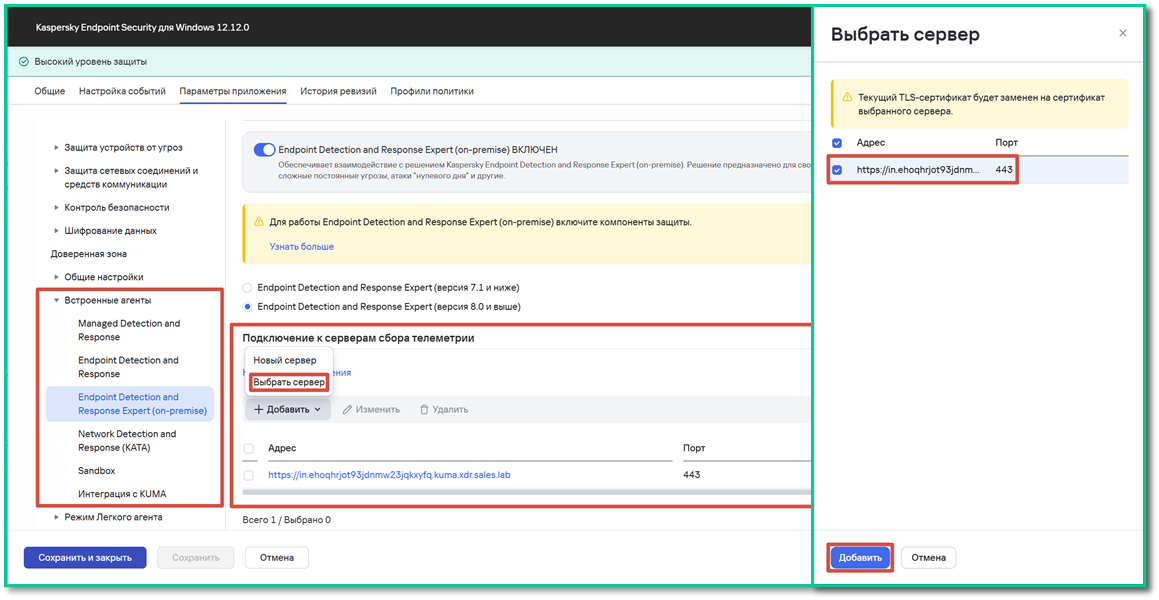The width and height of the screenshot is (1159, 600).
Task: Check the kuma.xdr.sales.lab server row checkbox
Action: pyautogui.click(x=248, y=475)
